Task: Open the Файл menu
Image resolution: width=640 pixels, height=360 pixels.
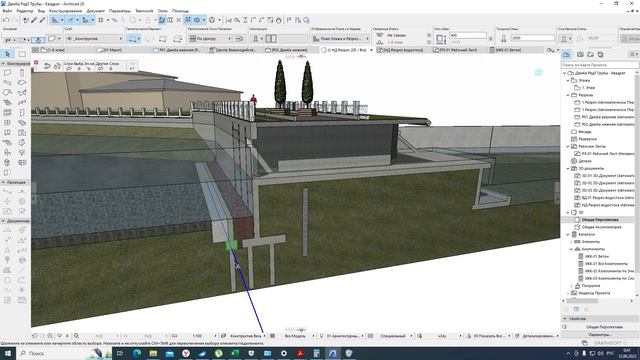Action: (7, 11)
